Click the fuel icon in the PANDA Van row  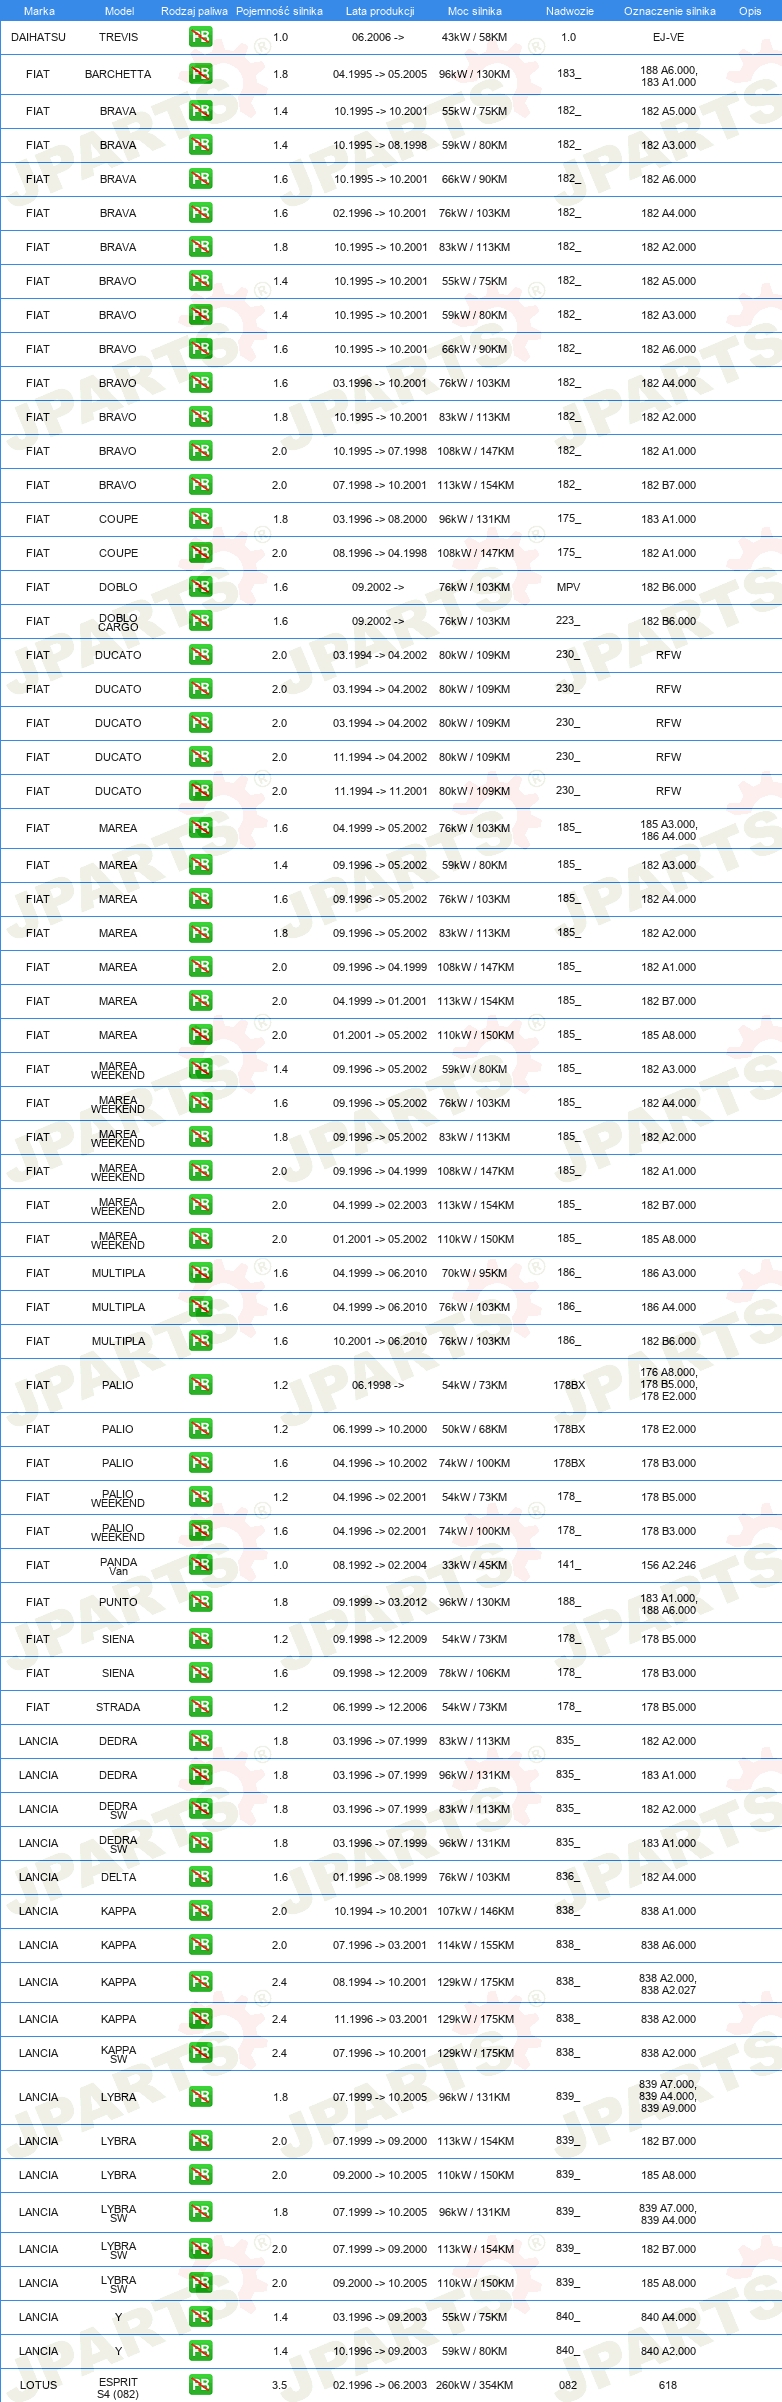coord(201,1565)
